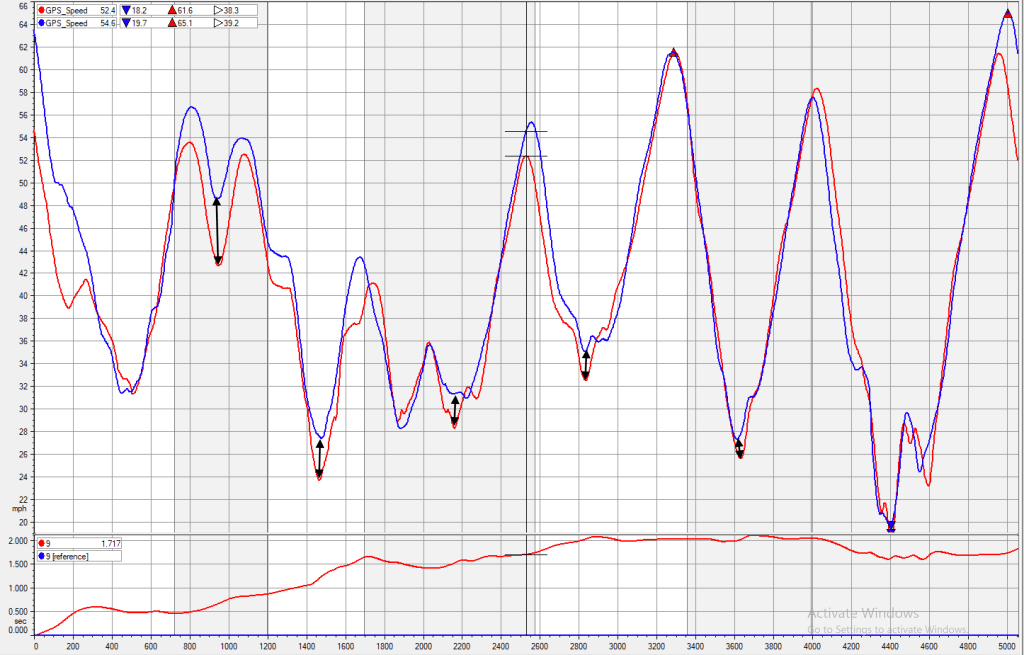1024x655 pixels.
Task: Click the lap 9 time delta value 1.717
Action: click(110, 543)
